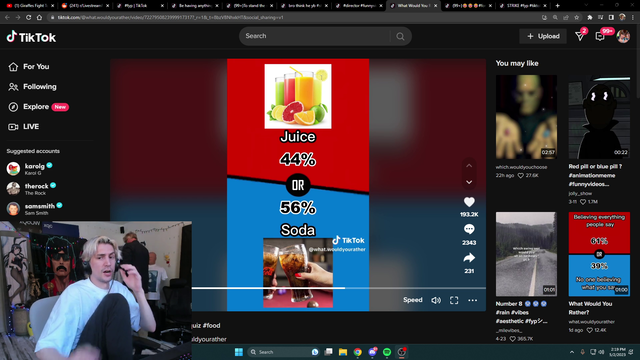Viewport: 640px width, 360px height.
Task: Open the profile avatar menu
Action: [x=623, y=36]
